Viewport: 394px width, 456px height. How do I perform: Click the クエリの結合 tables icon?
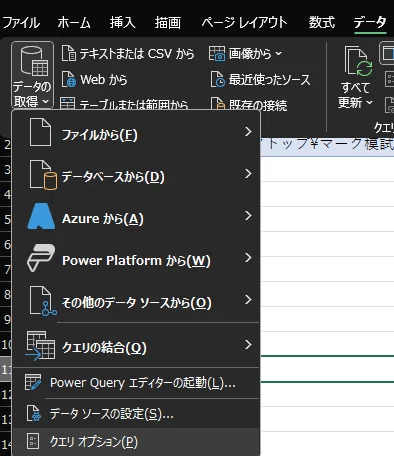click(x=40, y=346)
